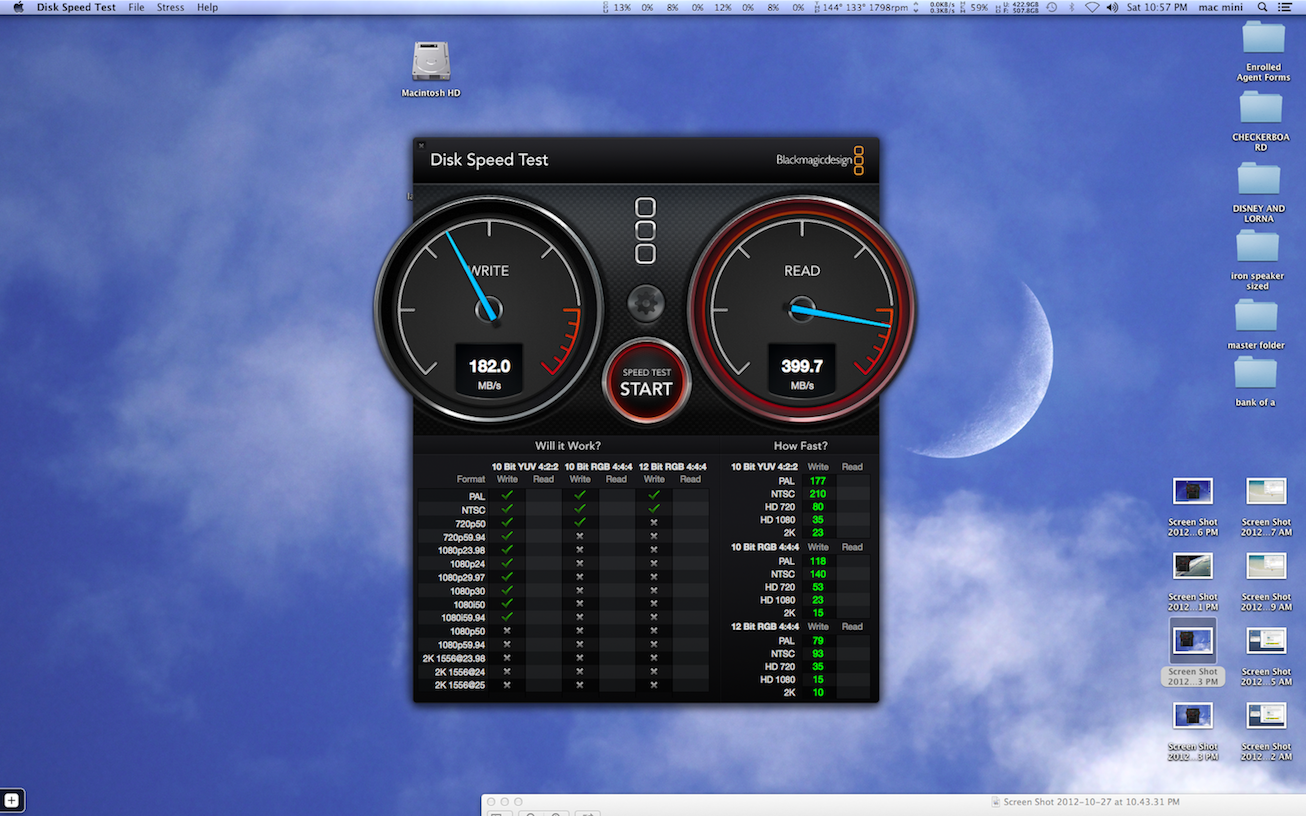This screenshot has width=1306, height=816.
Task: Click the 2K 1556@23.98 format row label
Action: pos(455,658)
